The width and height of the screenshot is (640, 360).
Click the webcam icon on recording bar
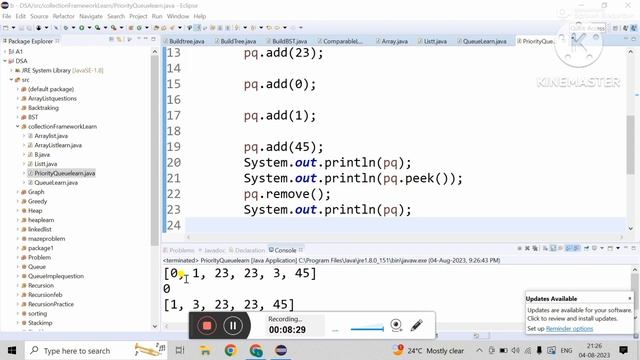pyautogui.click(x=396, y=325)
